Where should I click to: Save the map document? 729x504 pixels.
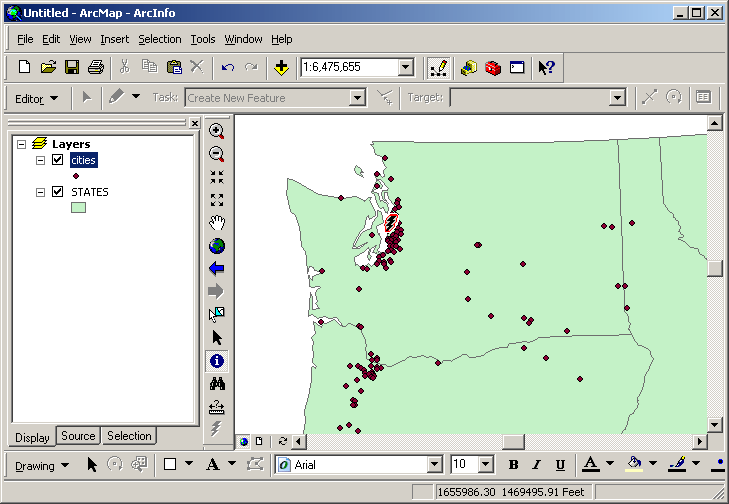click(x=72, y=67)
